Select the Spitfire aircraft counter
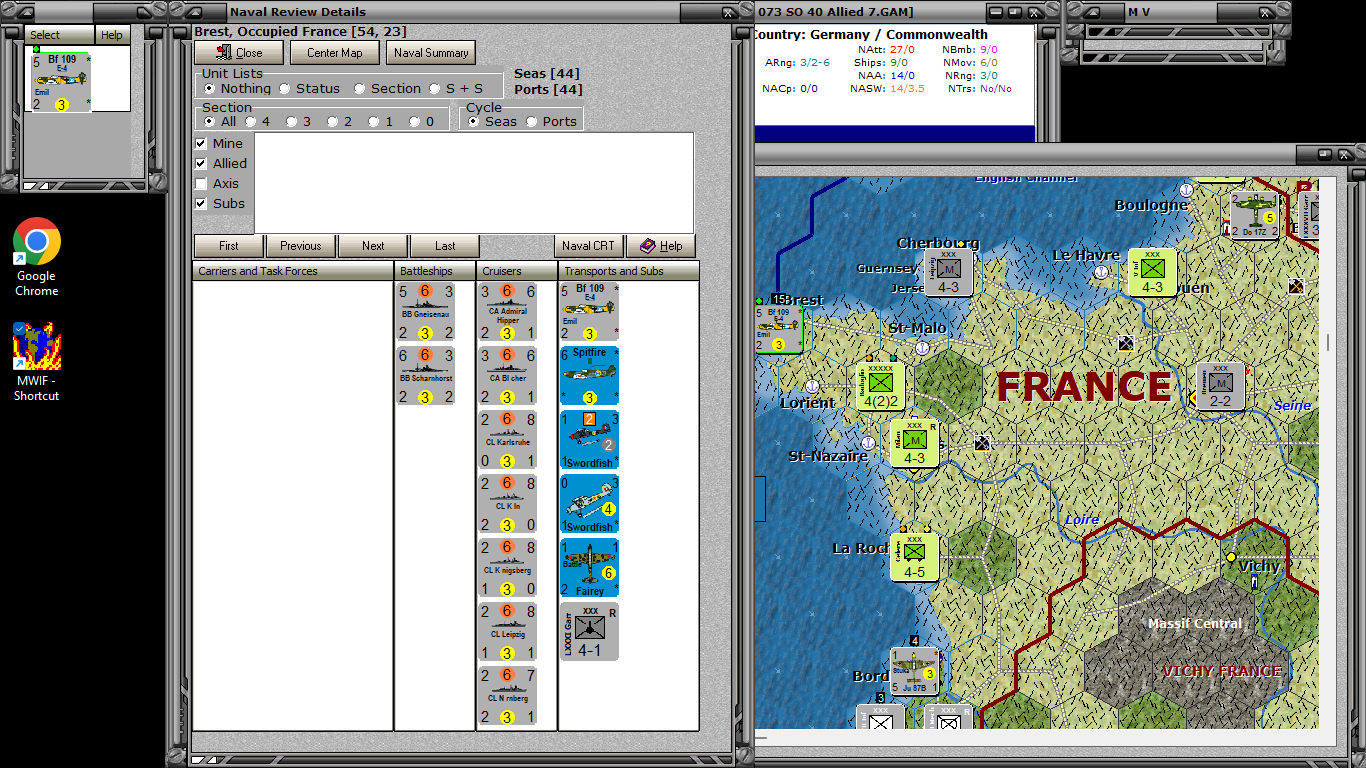1366x768 pixels. click(589, 377)
